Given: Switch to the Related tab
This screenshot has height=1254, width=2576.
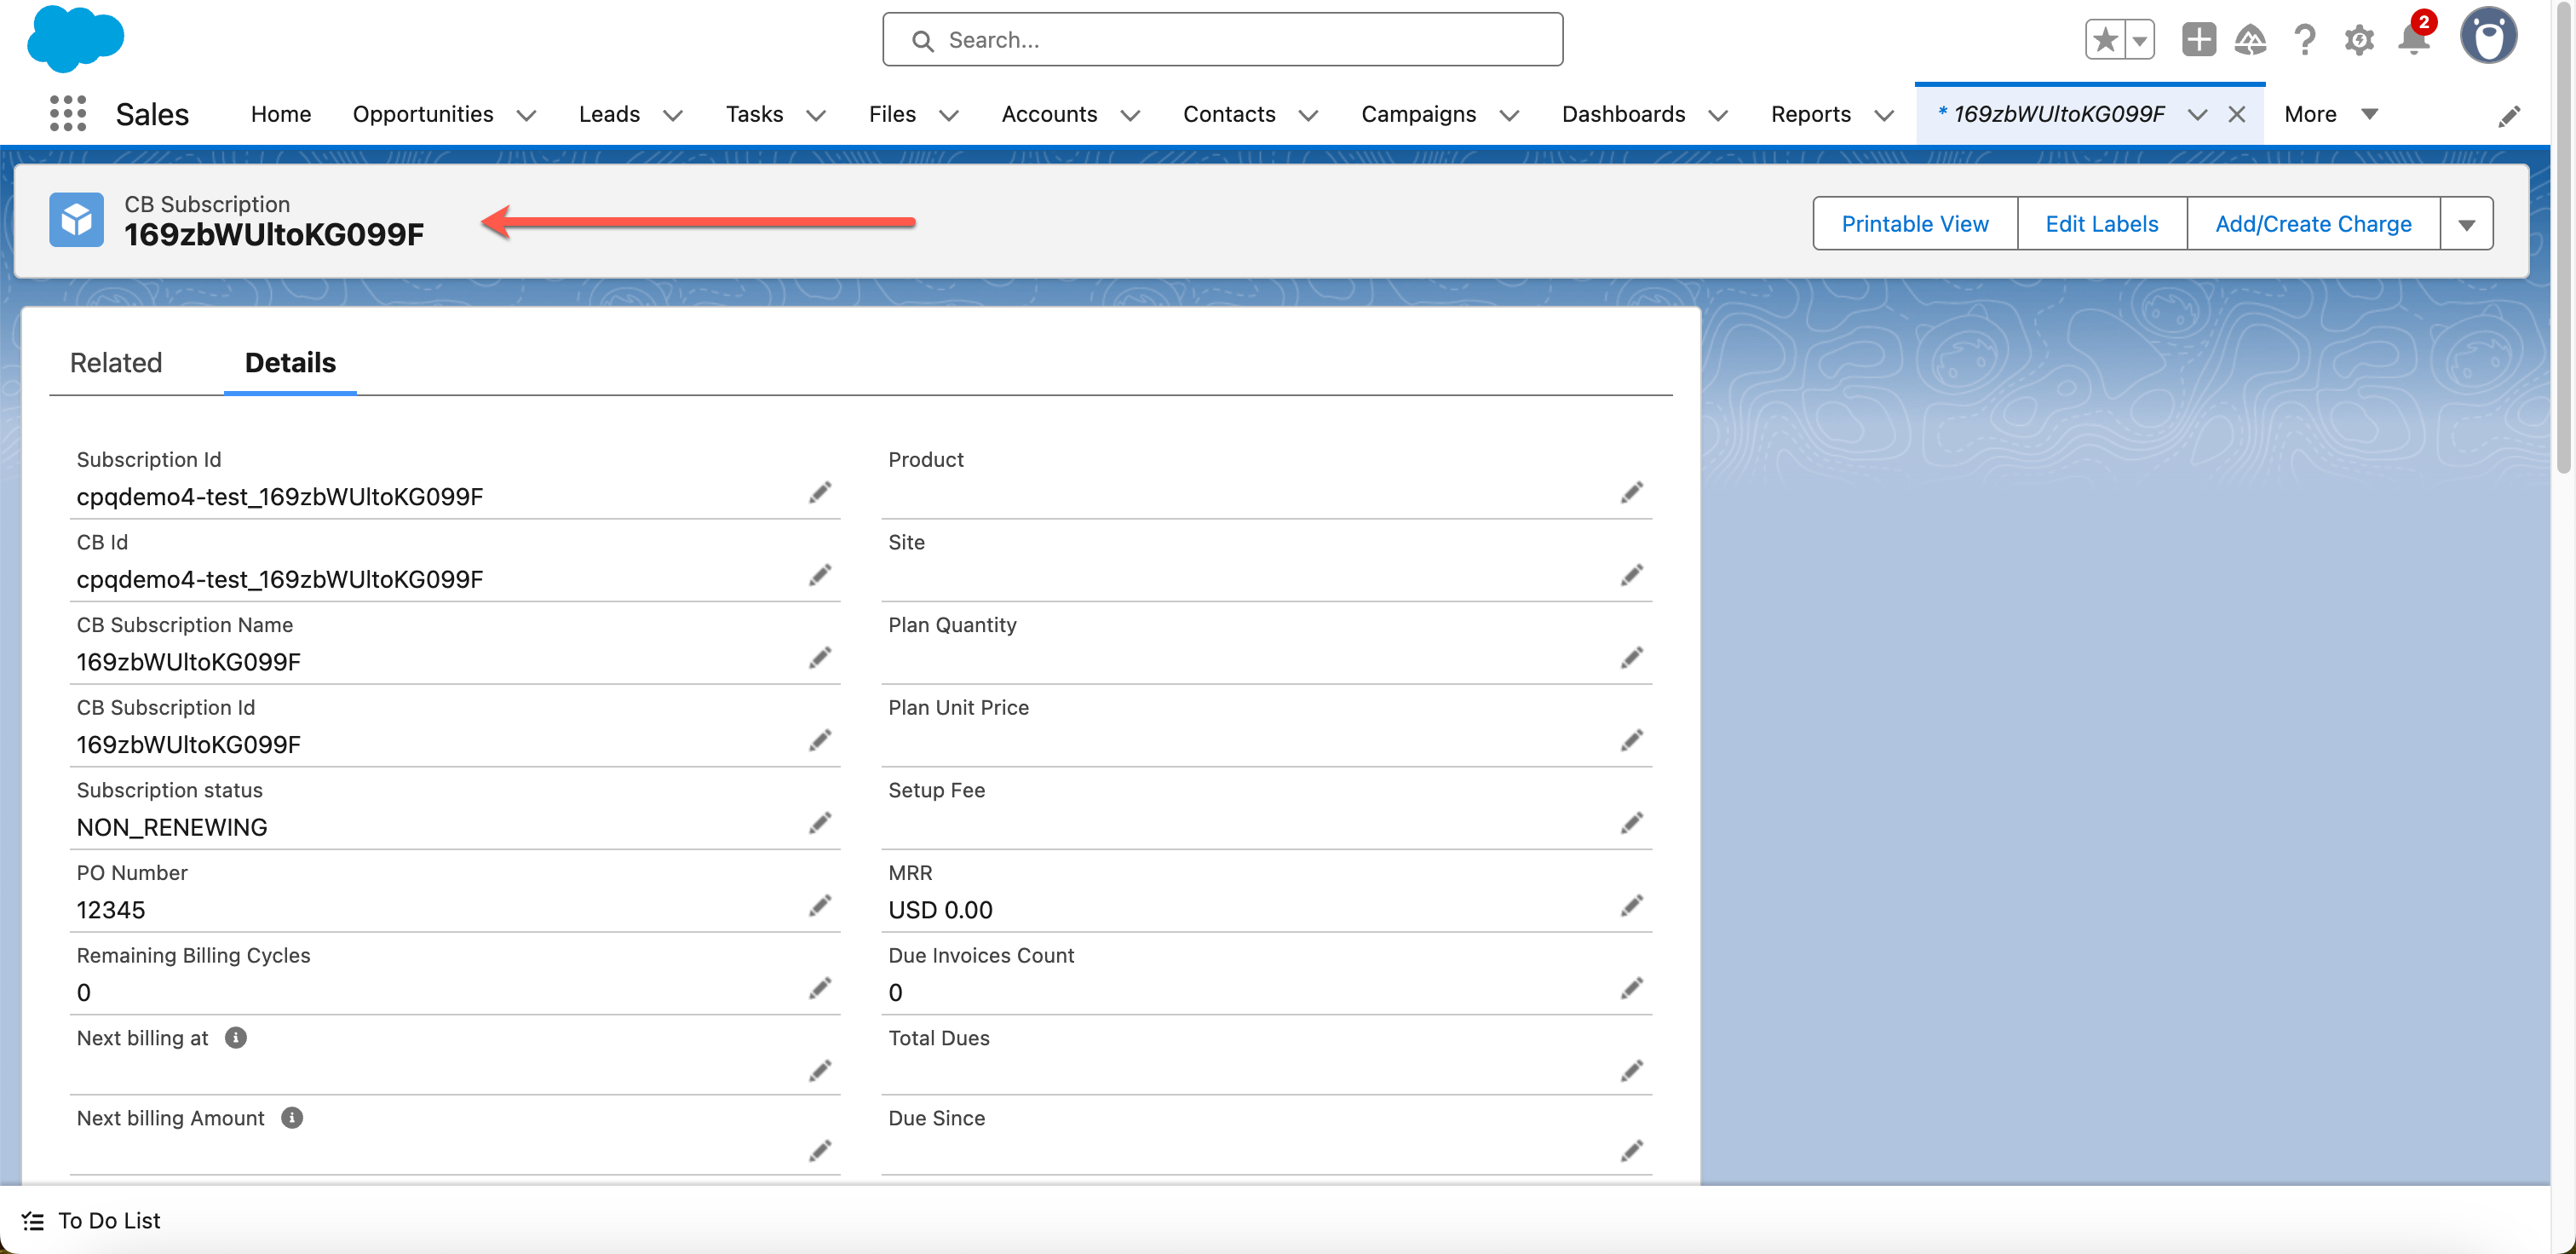Looking at the screenshot, I should pos(116,362).
